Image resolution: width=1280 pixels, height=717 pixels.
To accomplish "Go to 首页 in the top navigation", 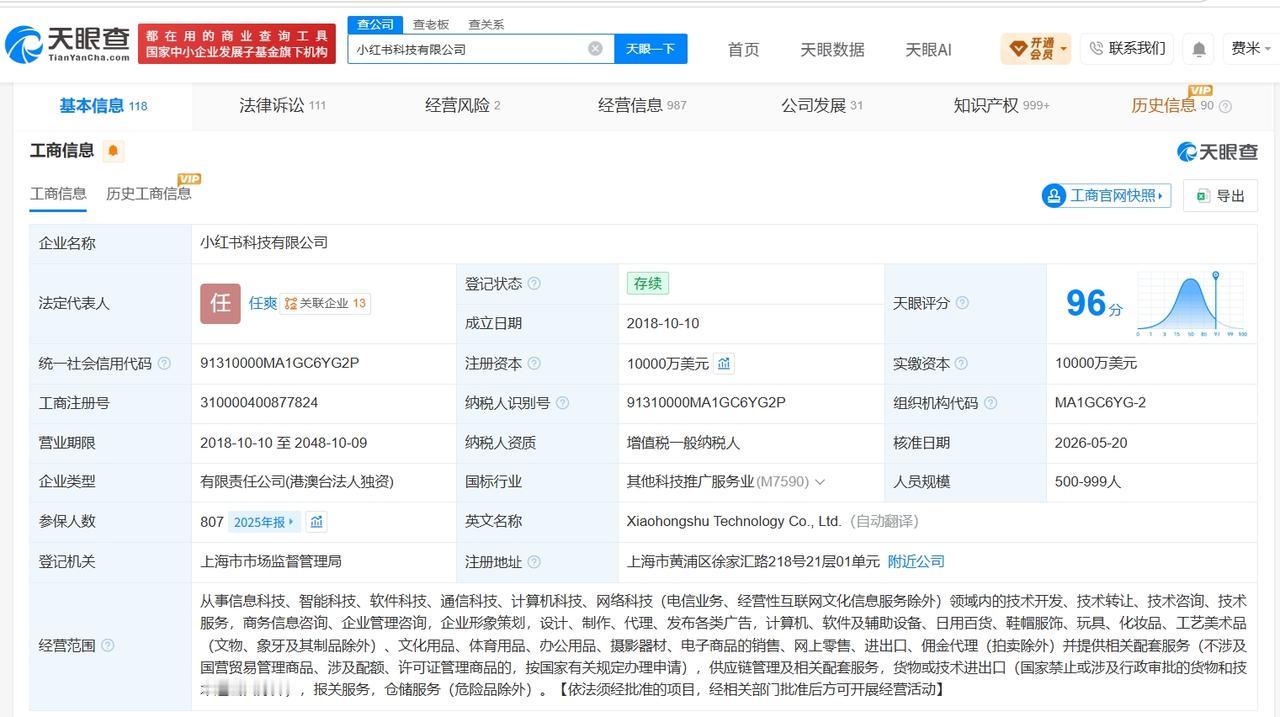I will pyautogui.click(x=743, y=49).
